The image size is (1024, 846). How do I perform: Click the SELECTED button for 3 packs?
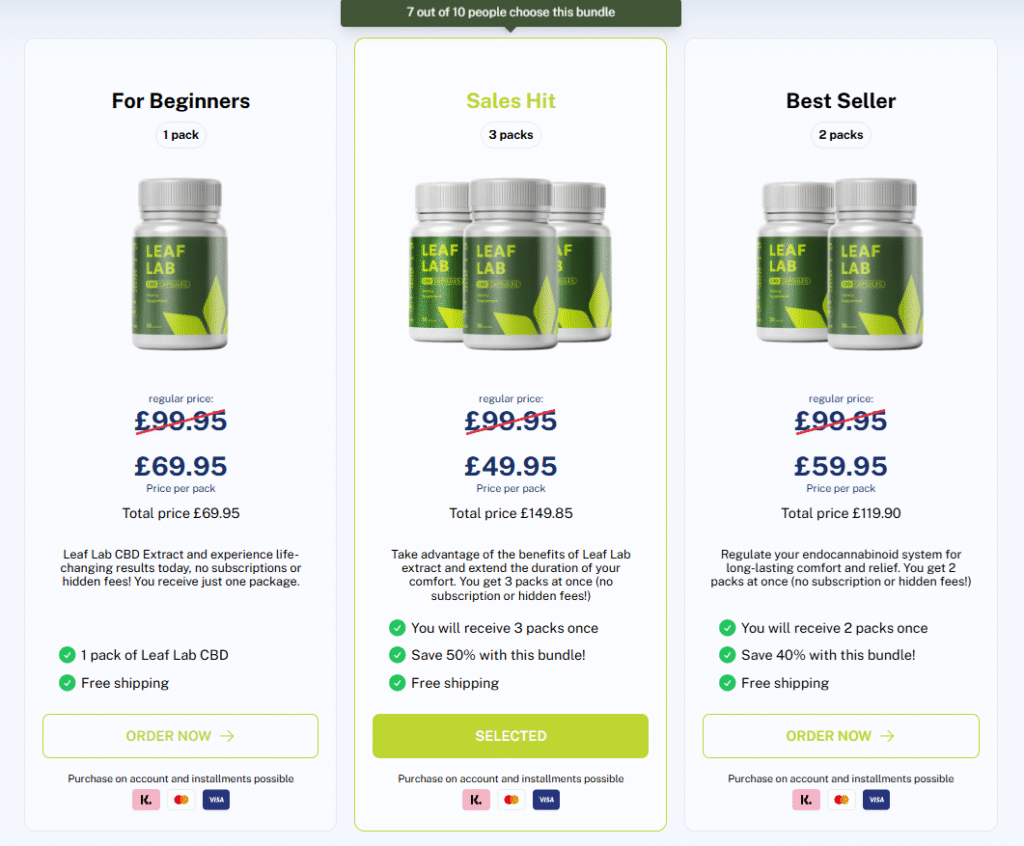pyautogui.click(x=511, y=736)
